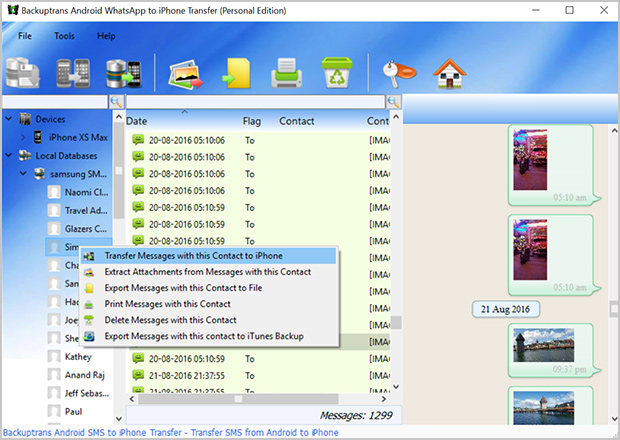Open the File menu

(25, 36)
